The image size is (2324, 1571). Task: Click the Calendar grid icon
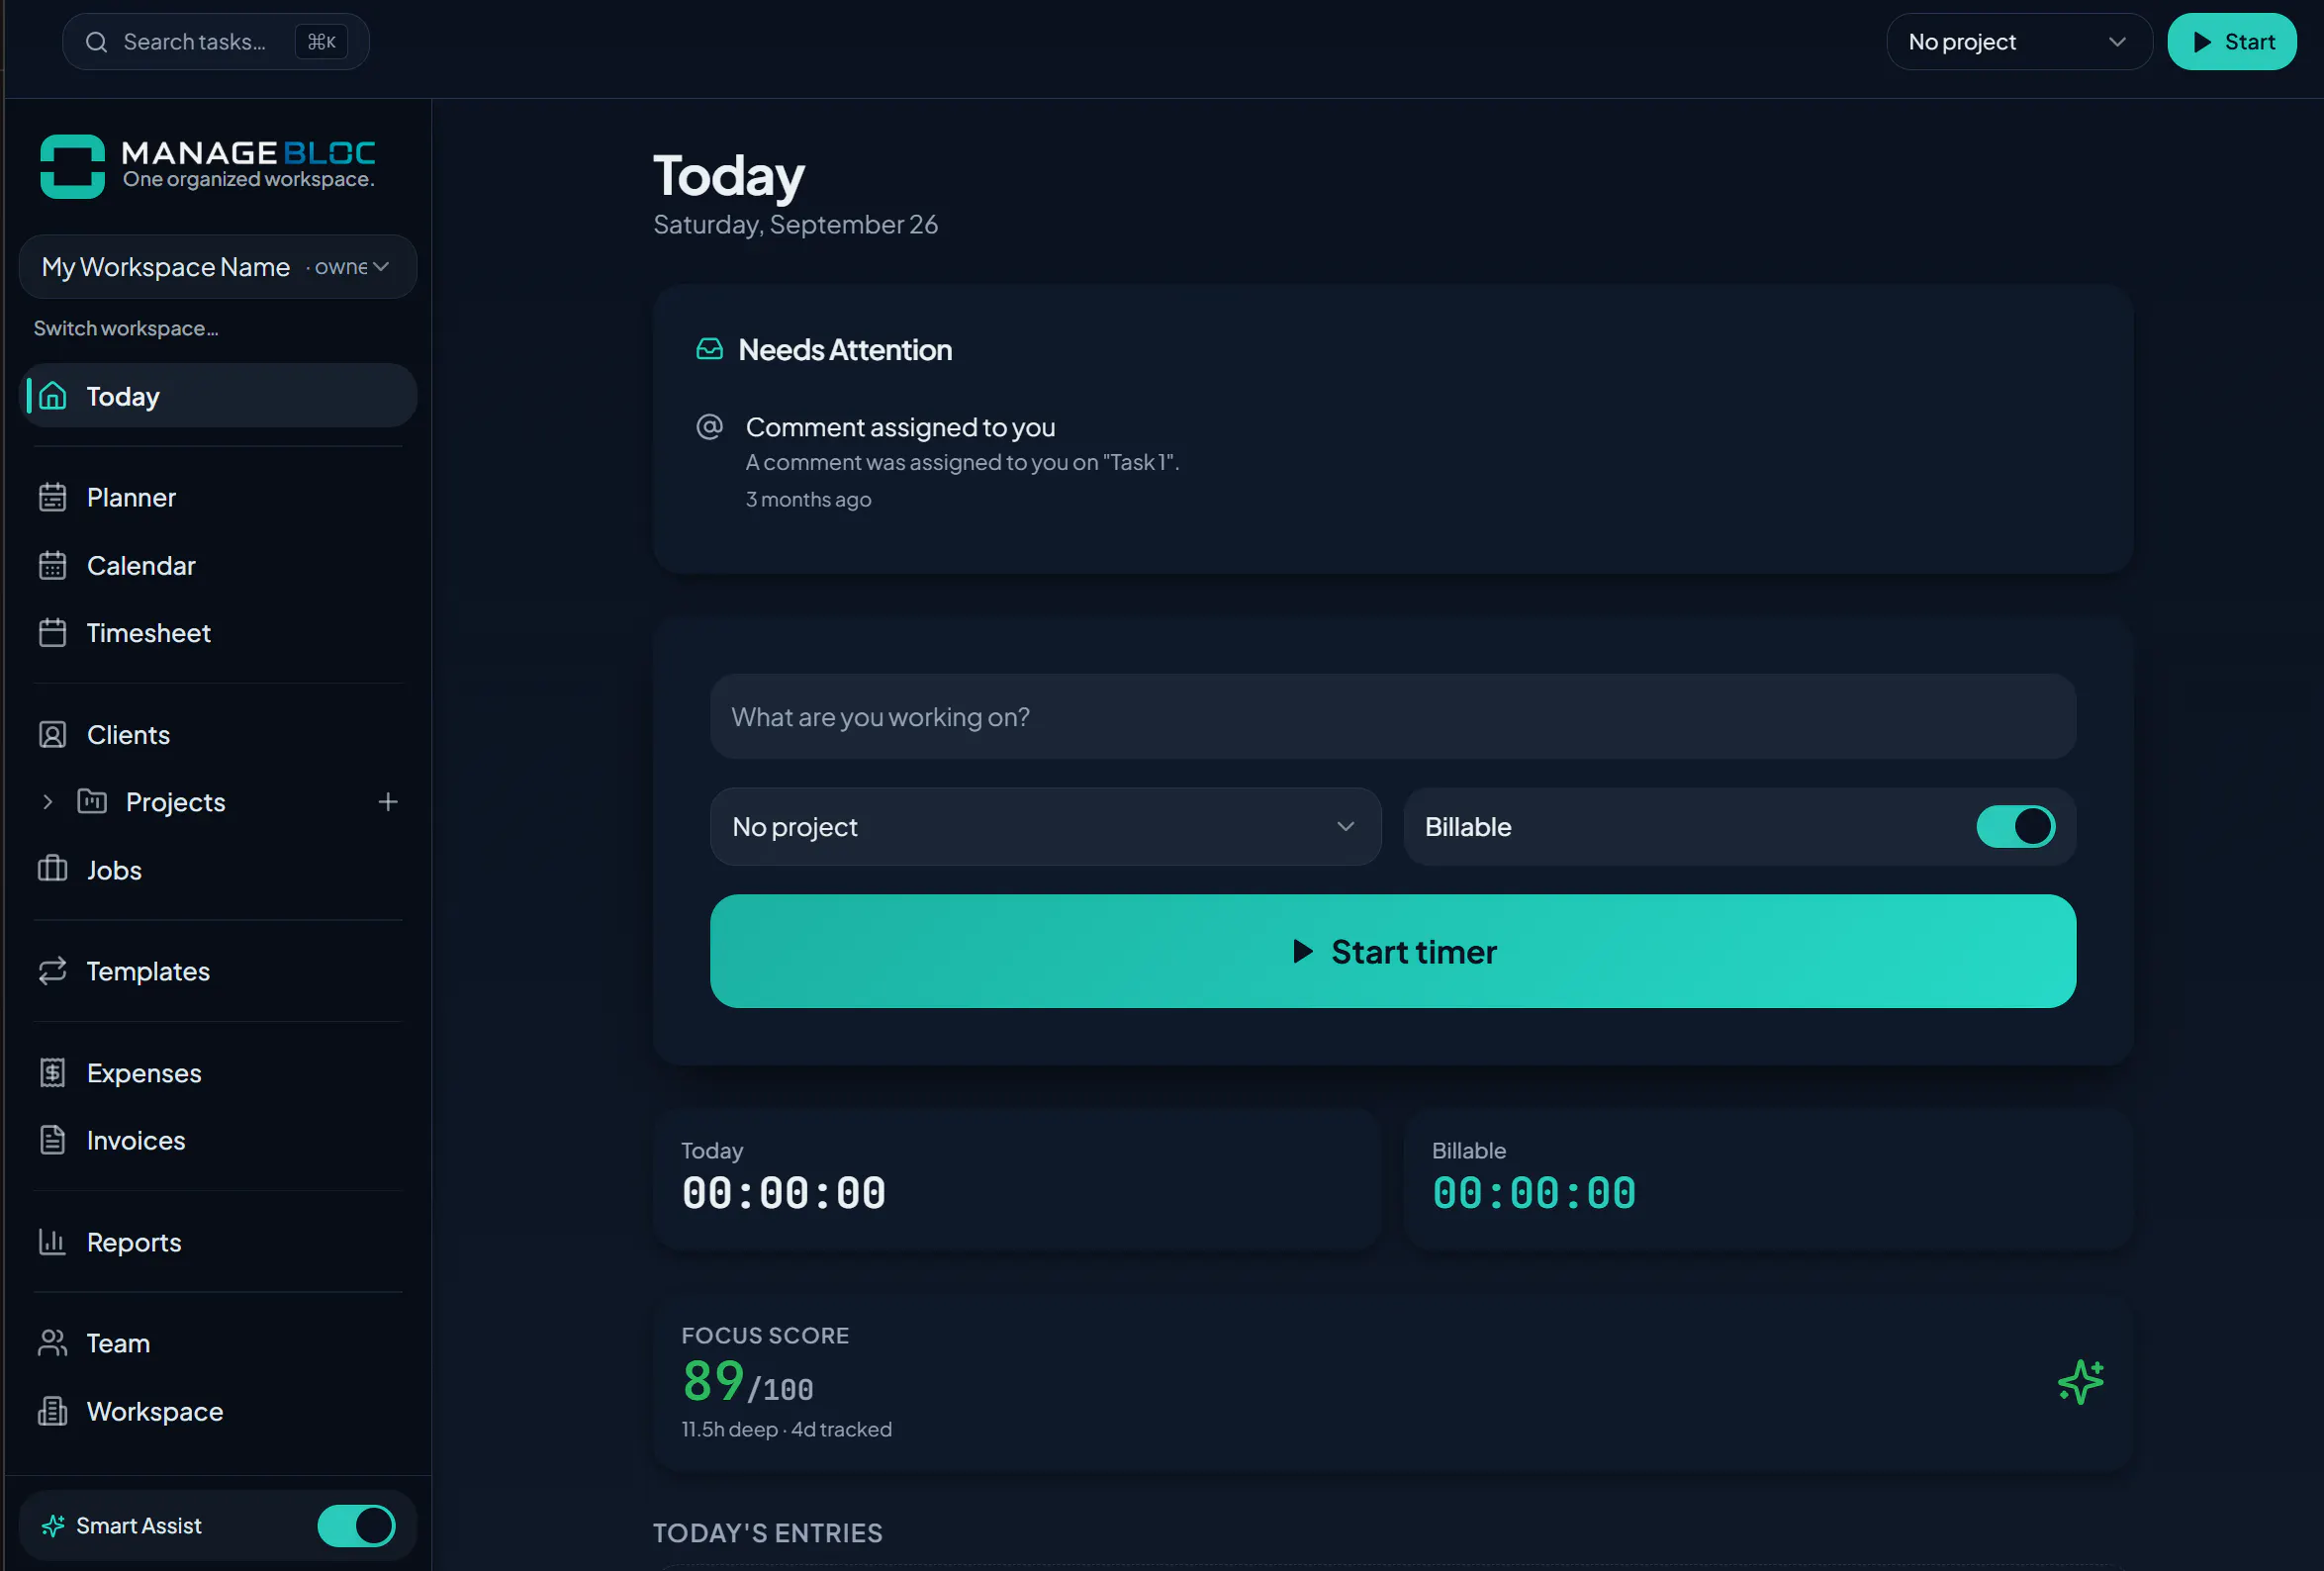point(53,566)
